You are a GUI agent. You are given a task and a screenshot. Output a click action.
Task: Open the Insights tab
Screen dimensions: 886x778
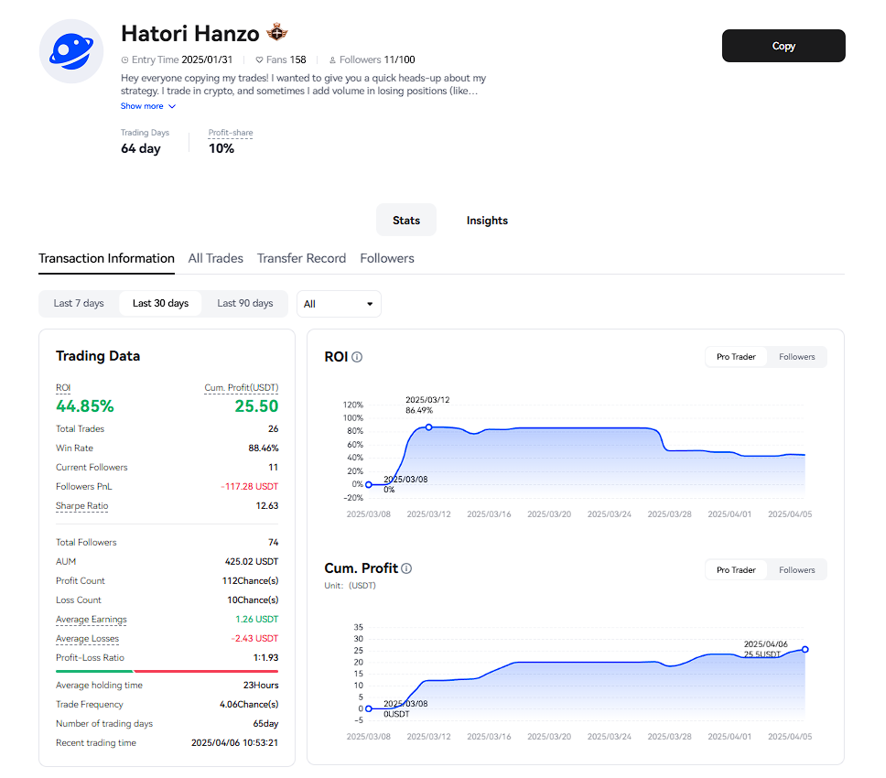coord(487,220)
